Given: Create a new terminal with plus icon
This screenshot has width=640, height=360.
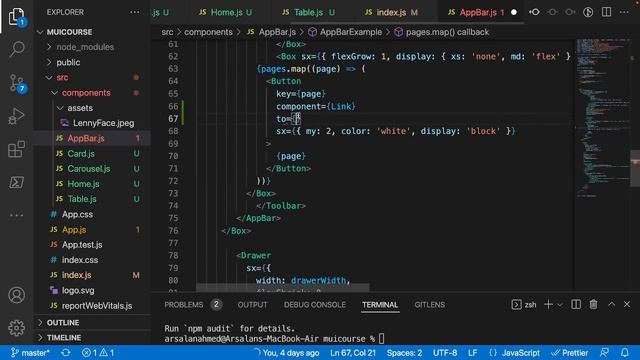Looking at the screenshot, I should click(548, 304).
